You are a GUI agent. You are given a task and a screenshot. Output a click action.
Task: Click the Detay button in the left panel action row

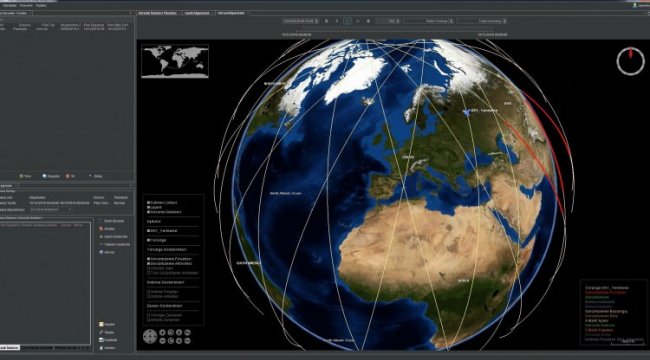pos(96,176)
